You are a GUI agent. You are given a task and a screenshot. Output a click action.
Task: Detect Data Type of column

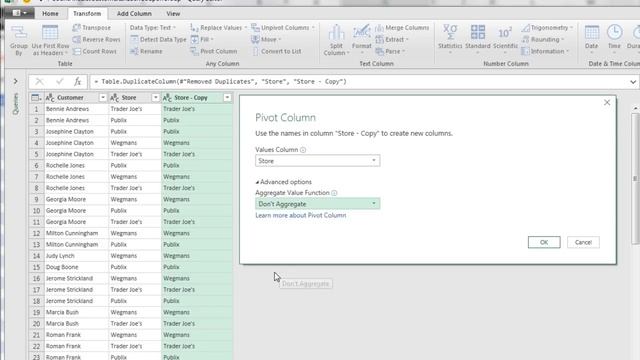pos(158,40)
